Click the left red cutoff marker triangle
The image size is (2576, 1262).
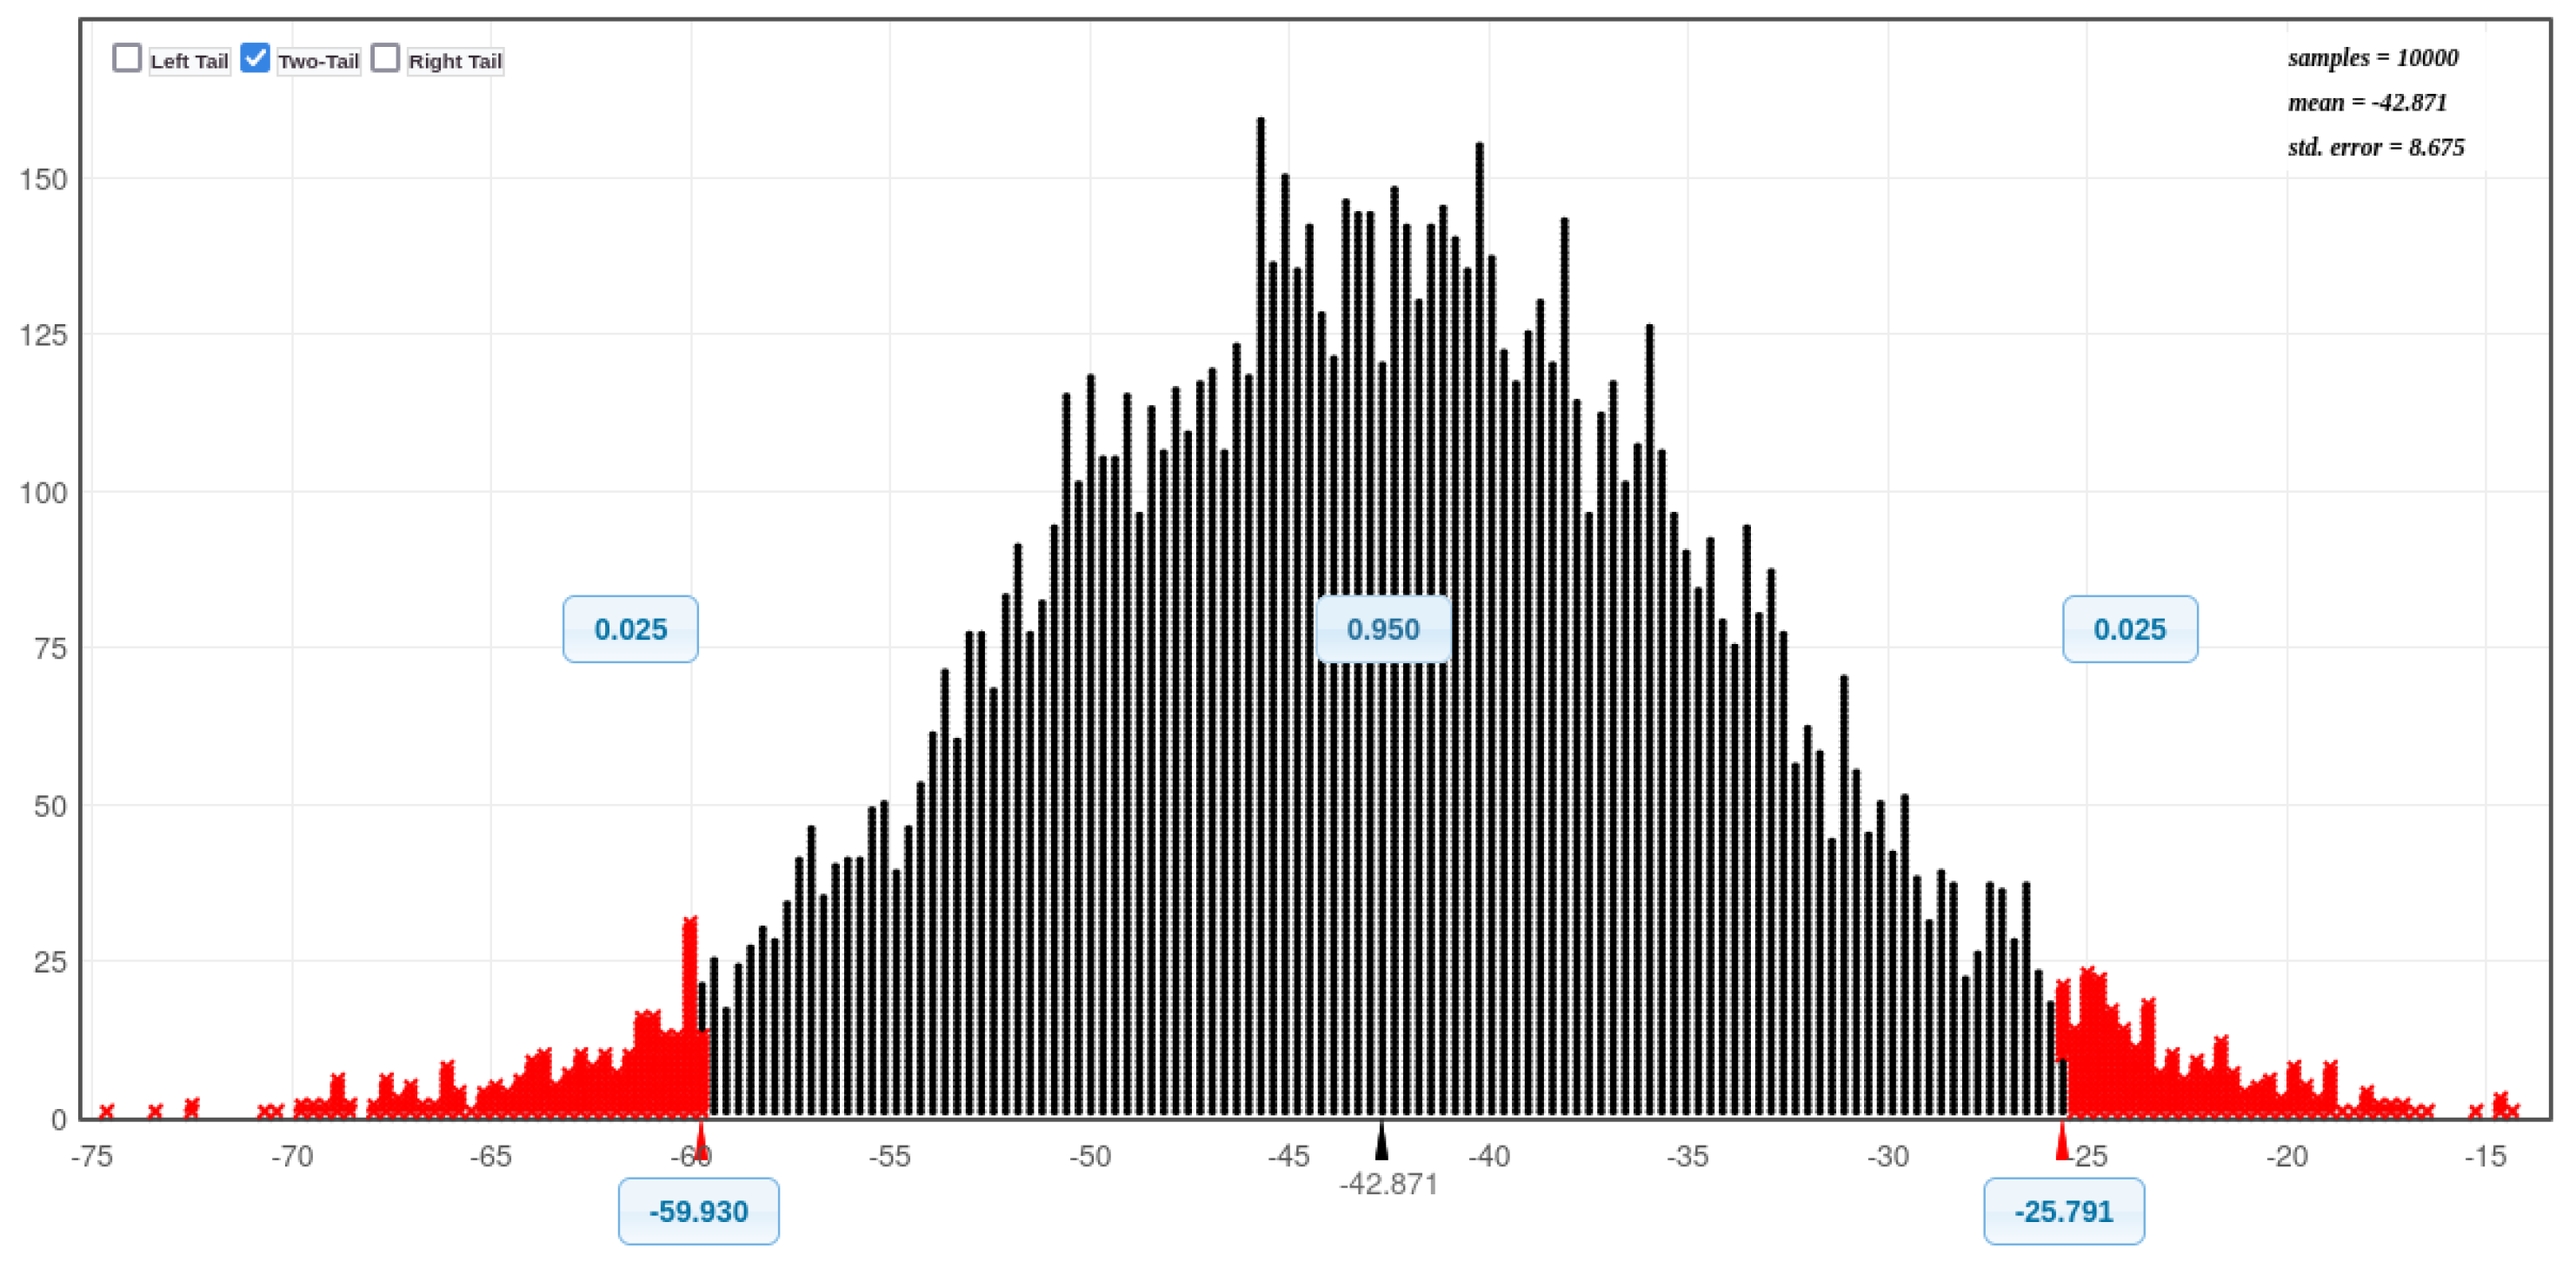coord(702,1142)
